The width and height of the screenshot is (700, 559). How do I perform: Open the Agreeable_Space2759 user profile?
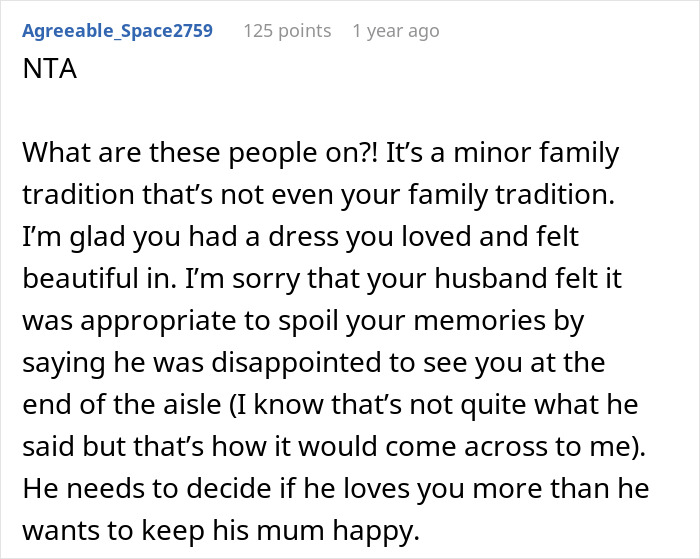[116, 31]
